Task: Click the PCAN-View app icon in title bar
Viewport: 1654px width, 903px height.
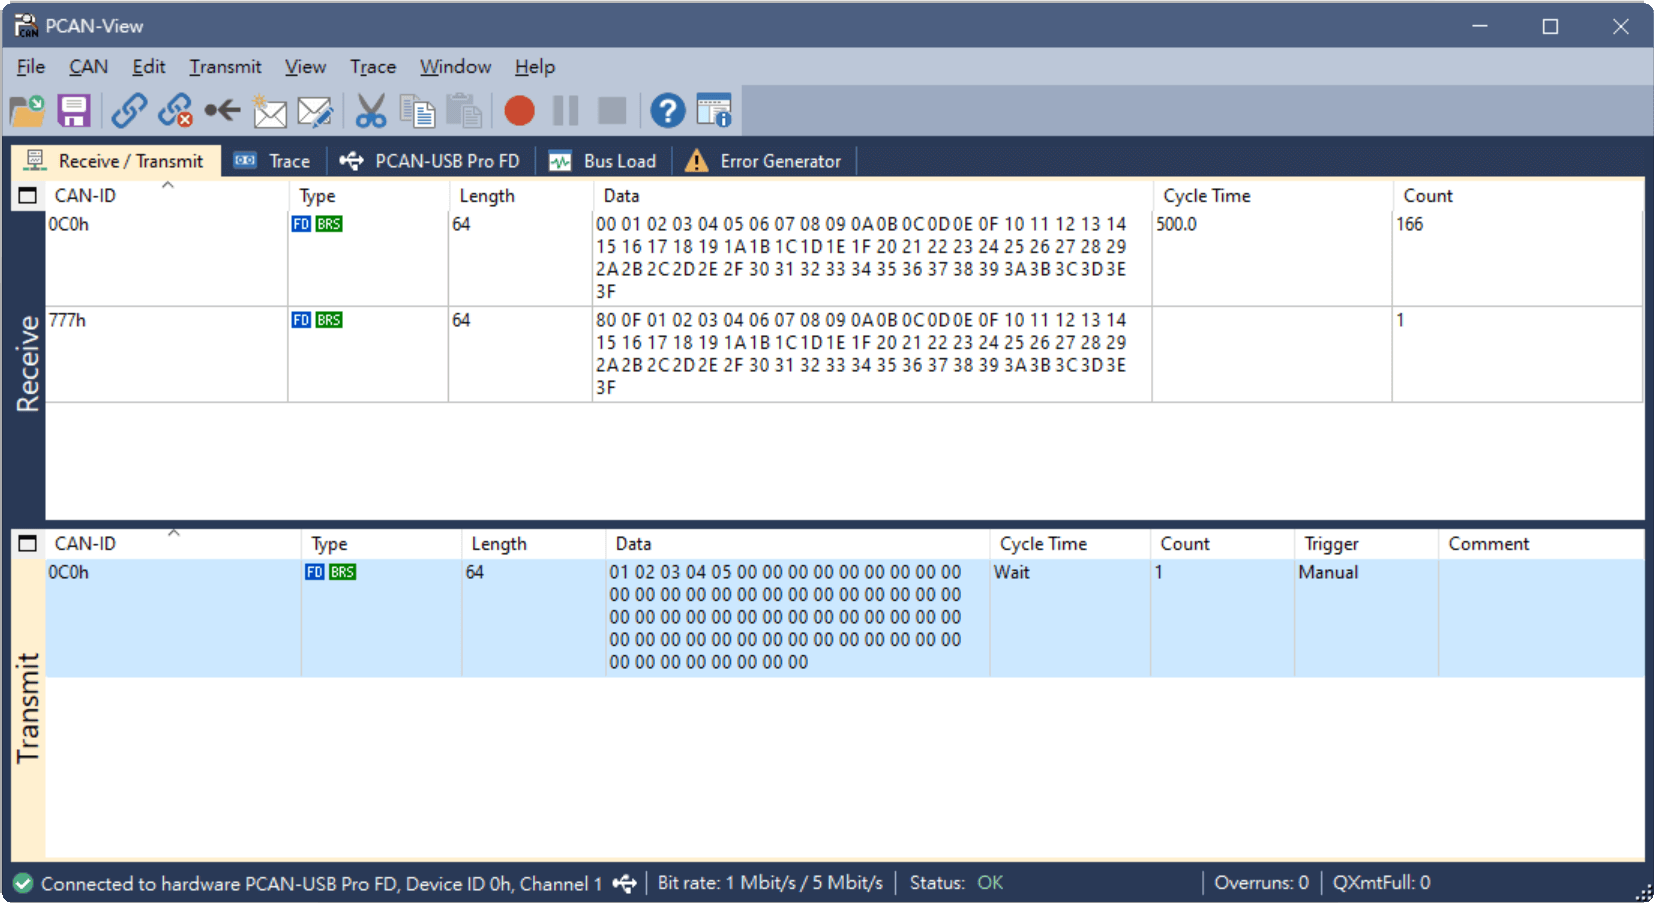Action: click(x=26, y=26)
